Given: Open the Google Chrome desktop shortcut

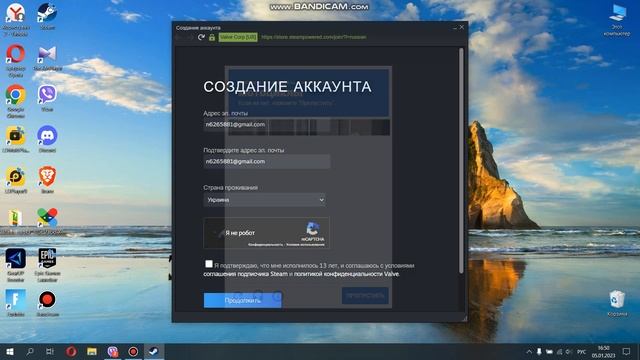Looking at the screenshot, I should pos(16,101).
